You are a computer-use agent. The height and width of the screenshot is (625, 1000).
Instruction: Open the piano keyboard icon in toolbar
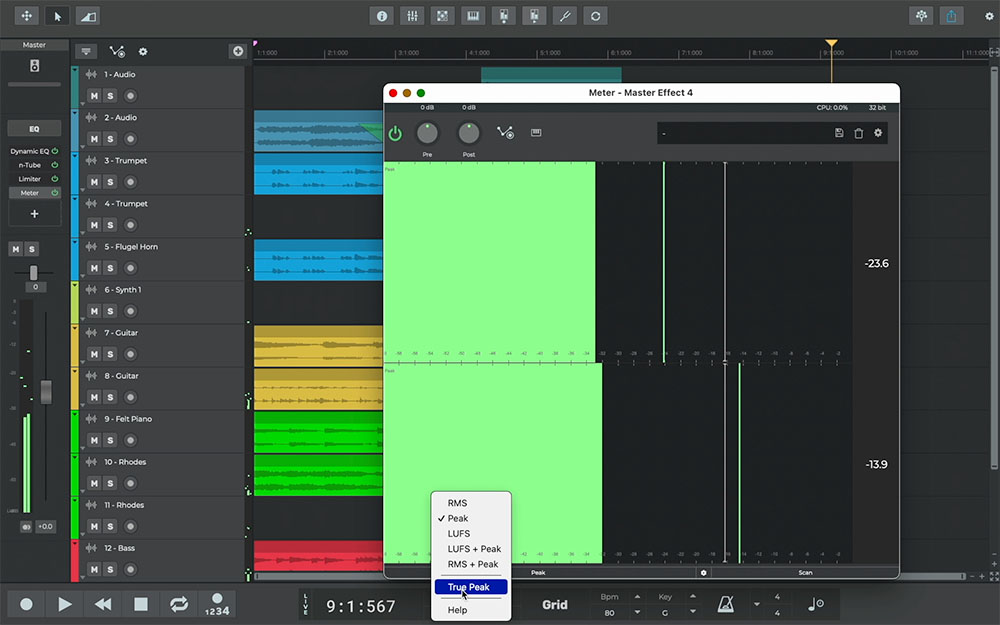pos(473,16)
